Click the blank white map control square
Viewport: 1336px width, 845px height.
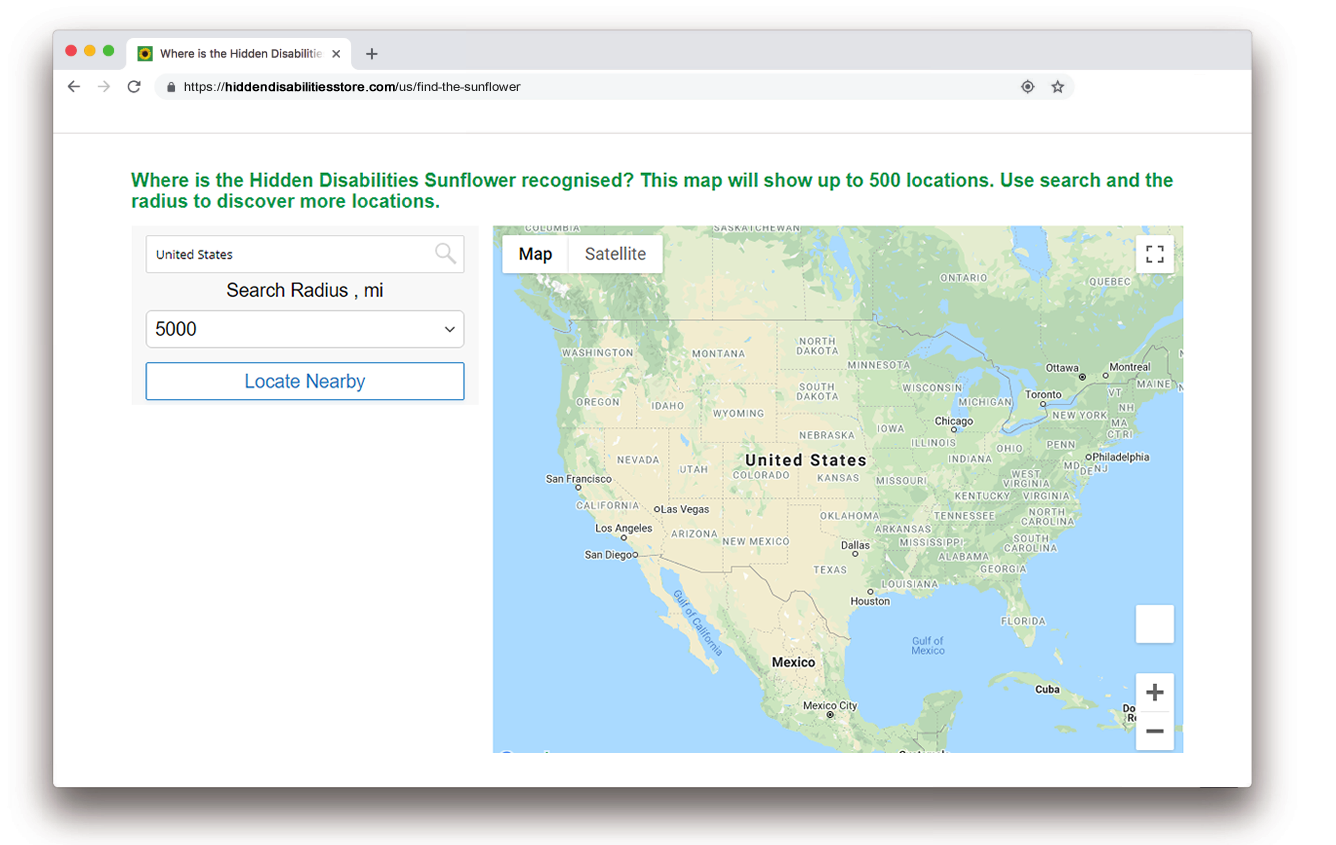[1155, 624]
